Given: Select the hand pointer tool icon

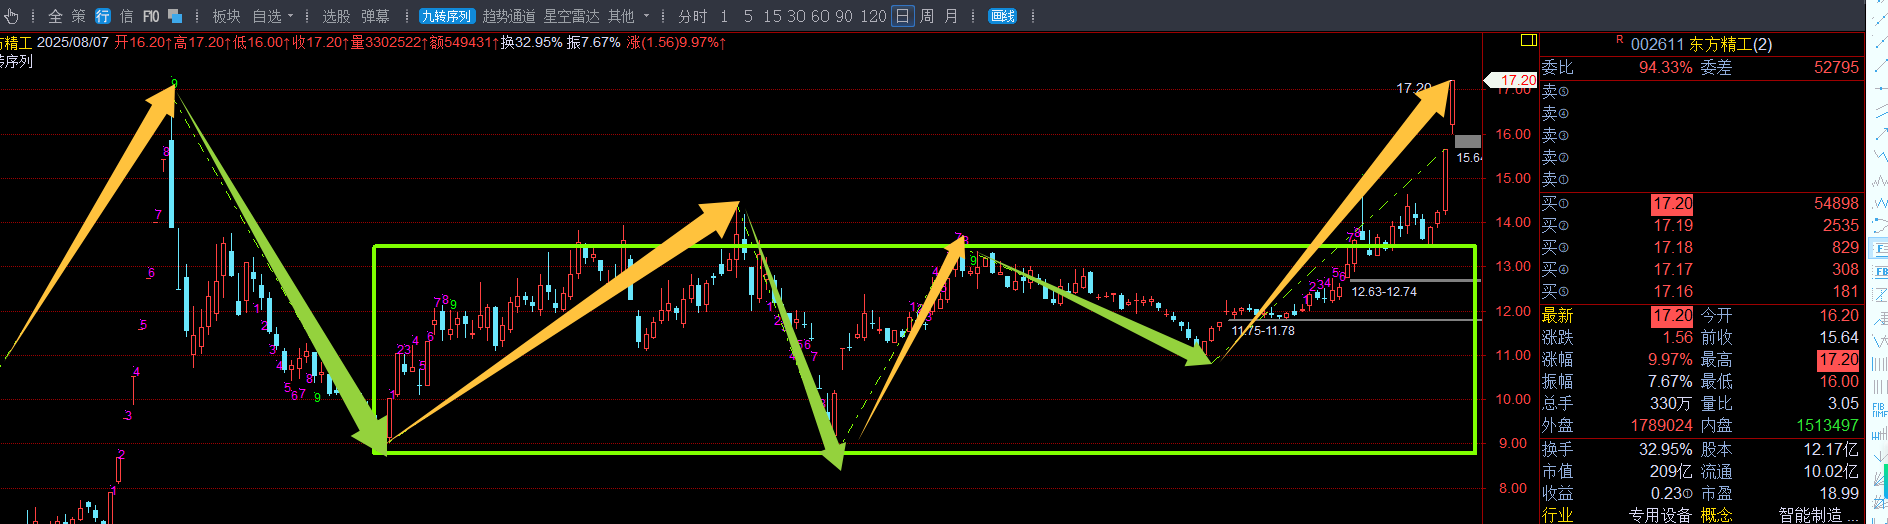Looking at the screenshot, I should [x=11, y=16].
